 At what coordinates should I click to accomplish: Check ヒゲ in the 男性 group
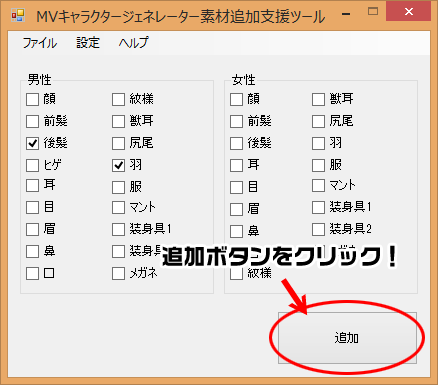32,165
